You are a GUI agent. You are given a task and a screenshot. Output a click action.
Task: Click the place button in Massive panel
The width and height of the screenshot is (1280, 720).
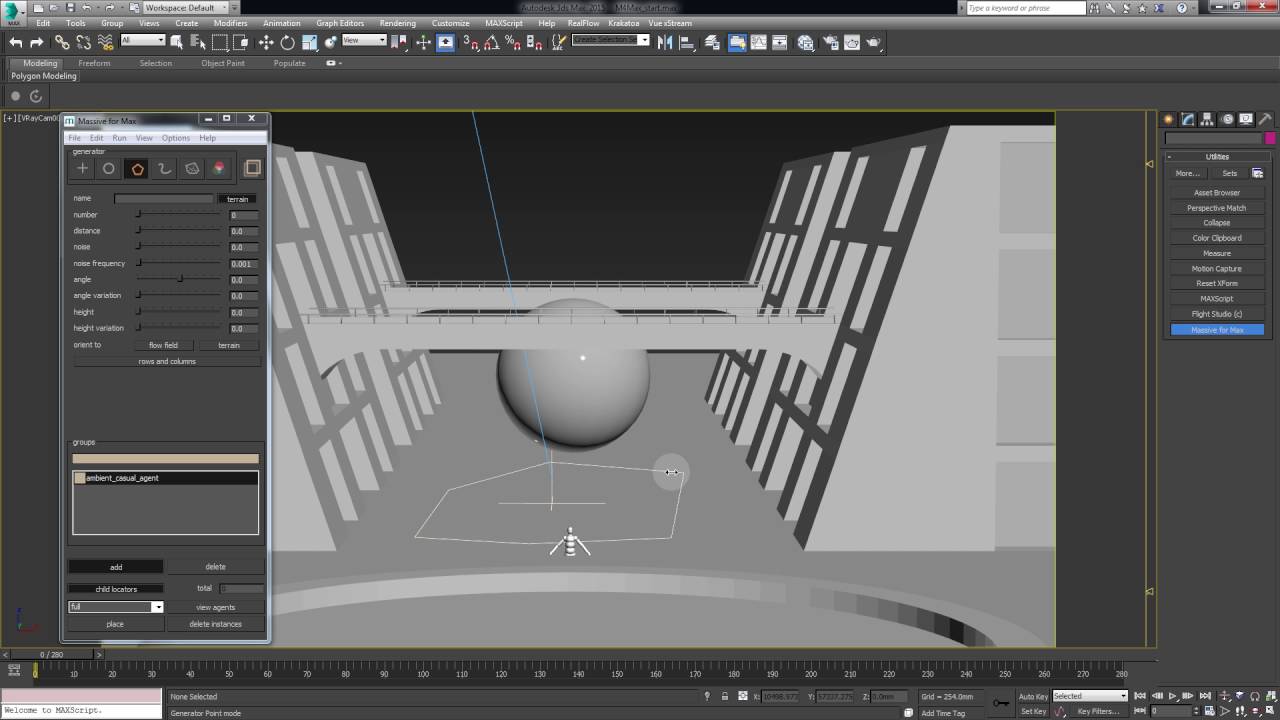coord(115,624)
